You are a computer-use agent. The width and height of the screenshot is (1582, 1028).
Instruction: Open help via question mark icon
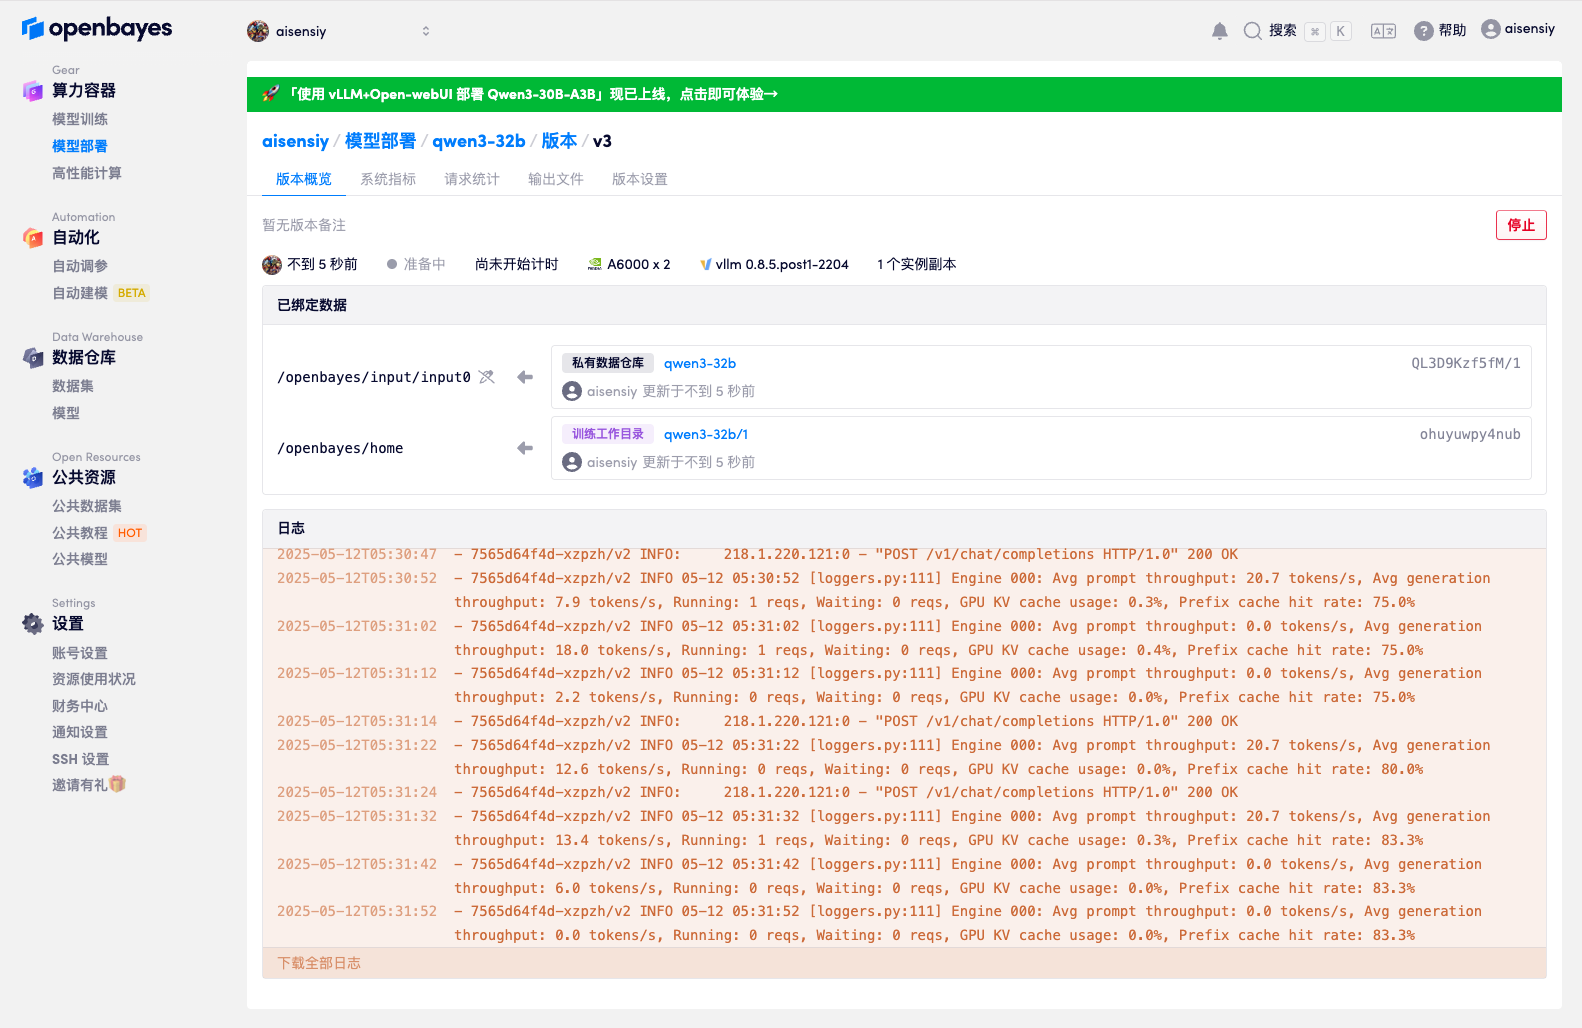coord(1423,31)
